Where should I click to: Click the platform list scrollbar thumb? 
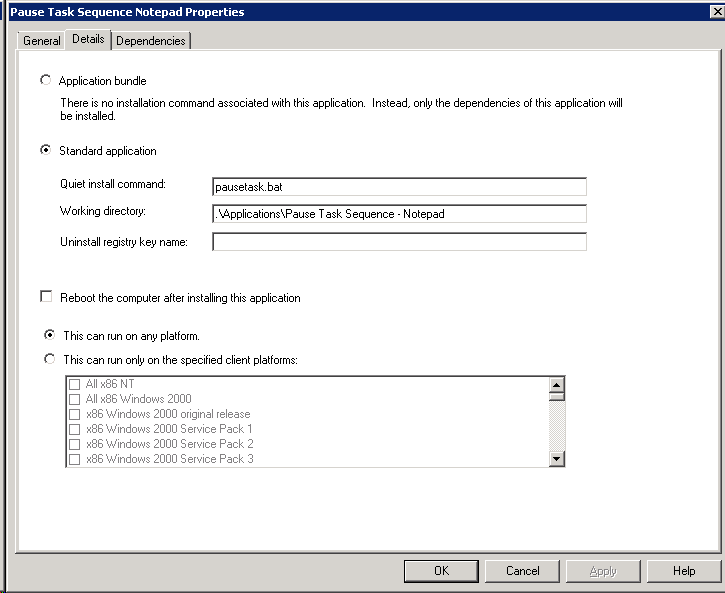pos(557,397)
